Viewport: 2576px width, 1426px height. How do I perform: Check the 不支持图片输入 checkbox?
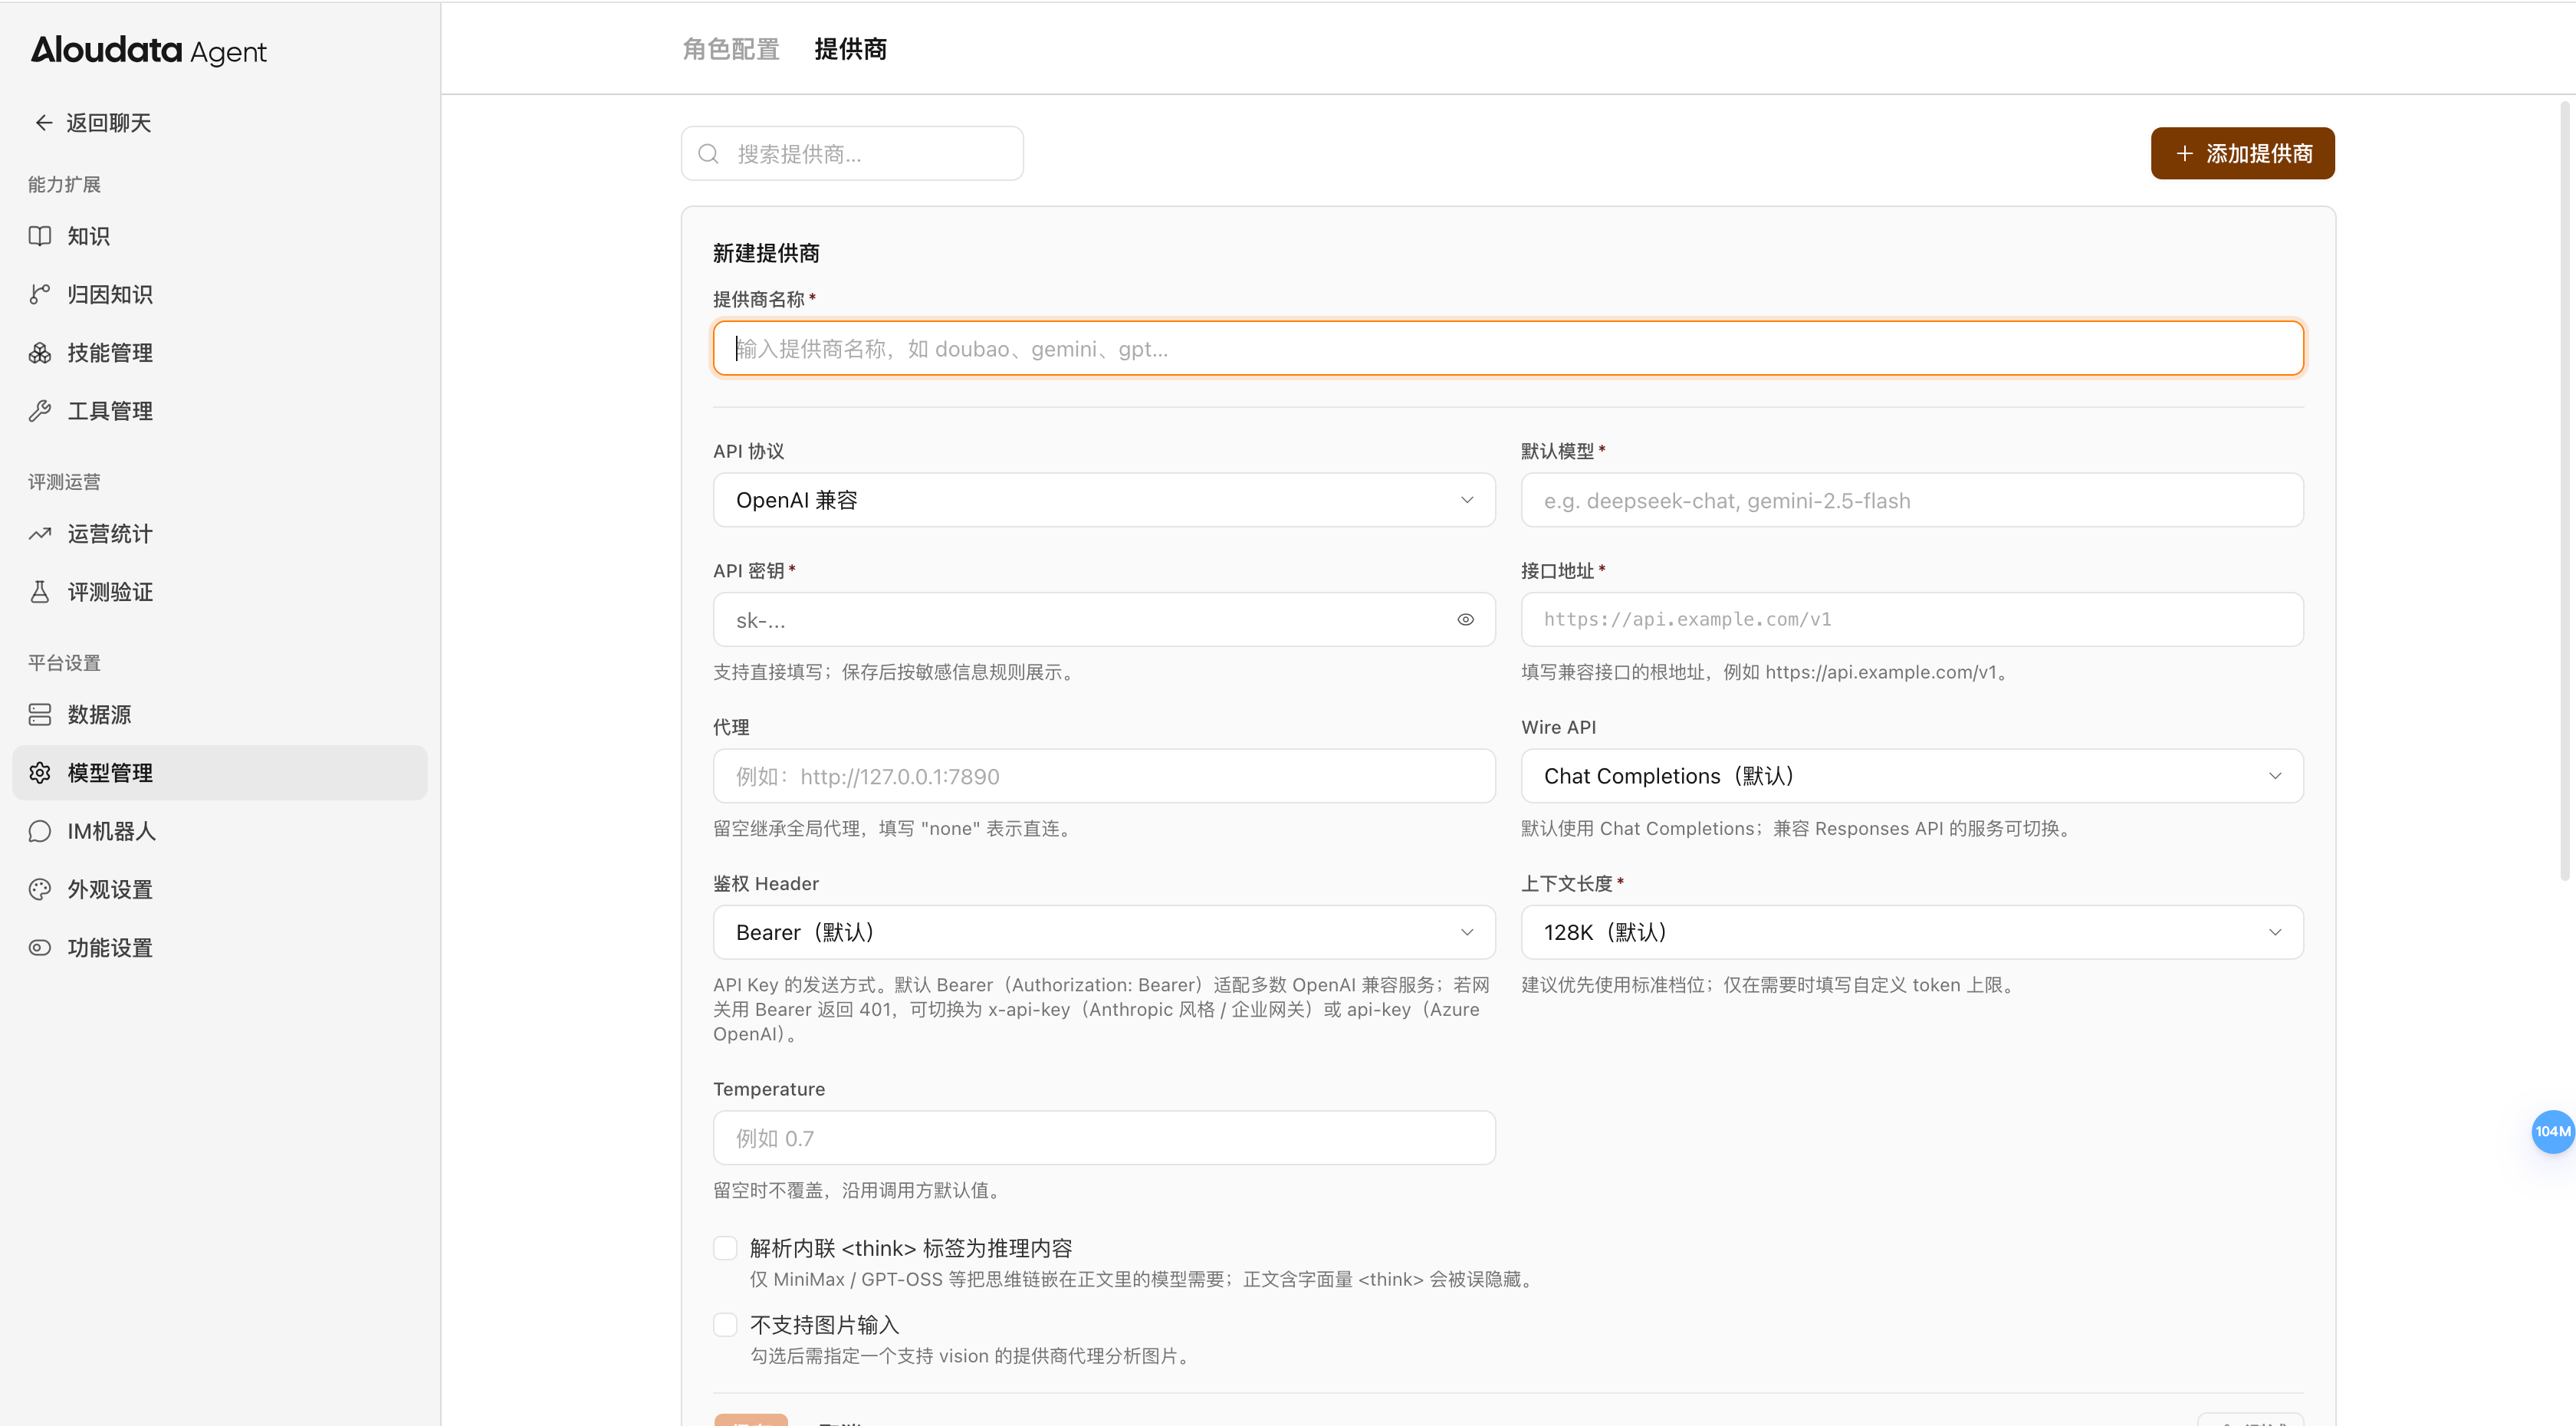coord(725,1324)
